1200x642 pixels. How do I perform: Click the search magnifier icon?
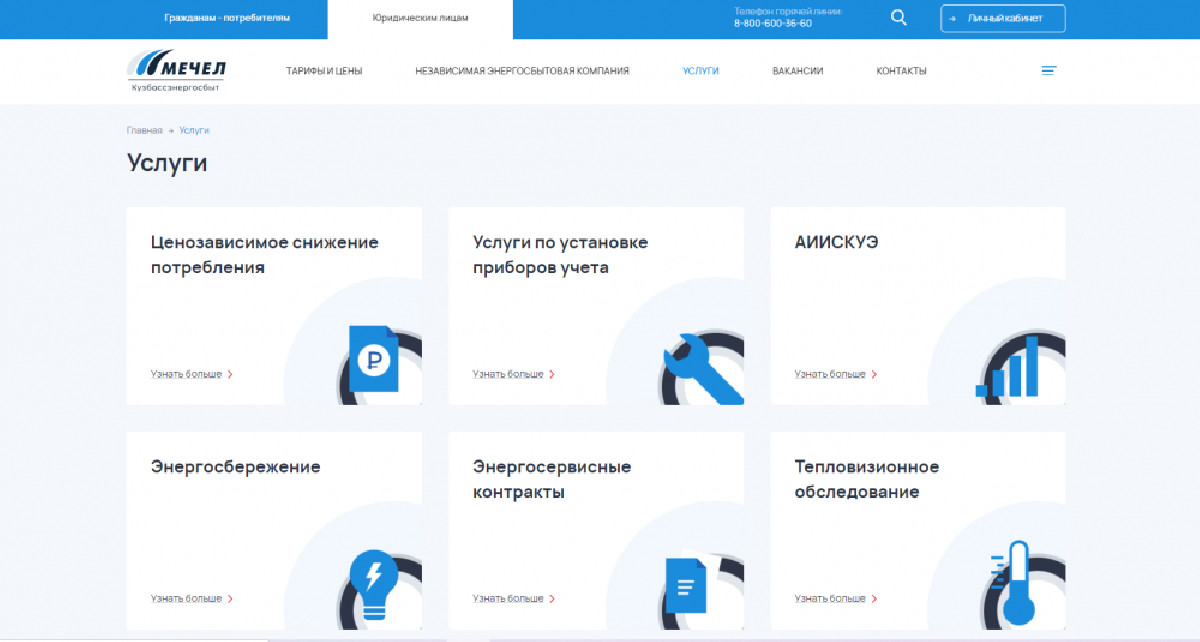tap(898, 18)
